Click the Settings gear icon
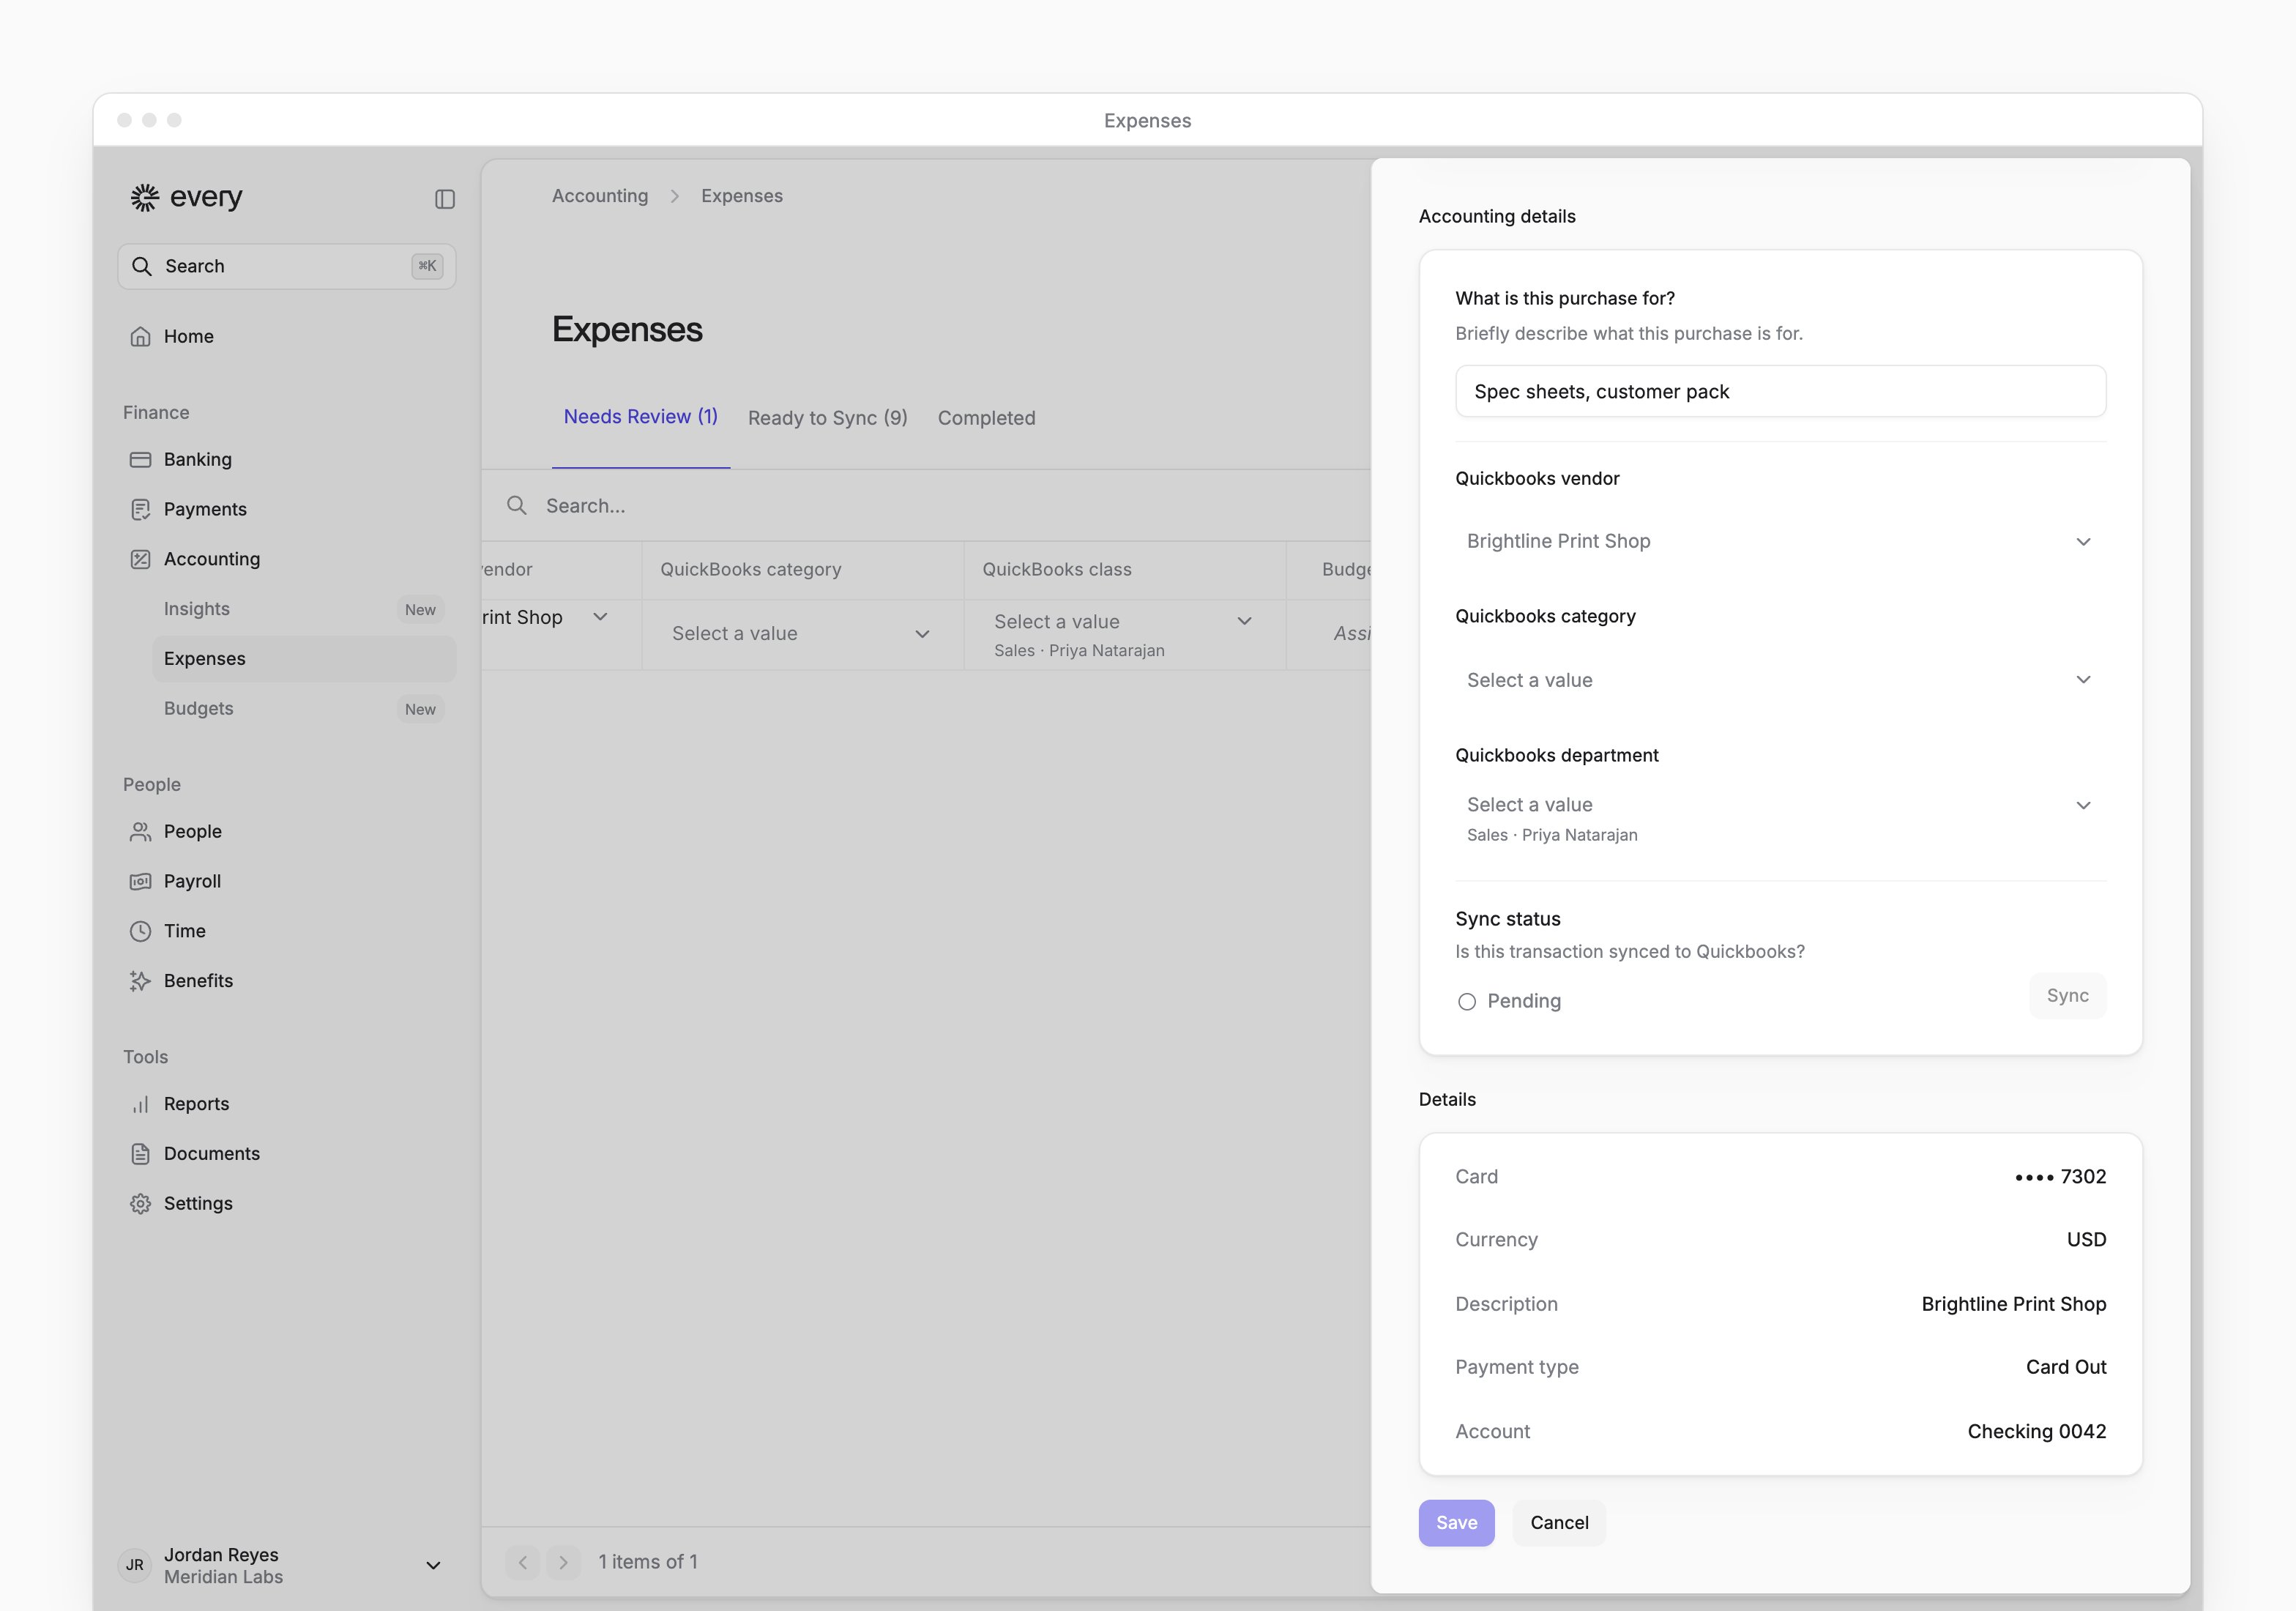The image size is (2296, 1611). 141,1203
